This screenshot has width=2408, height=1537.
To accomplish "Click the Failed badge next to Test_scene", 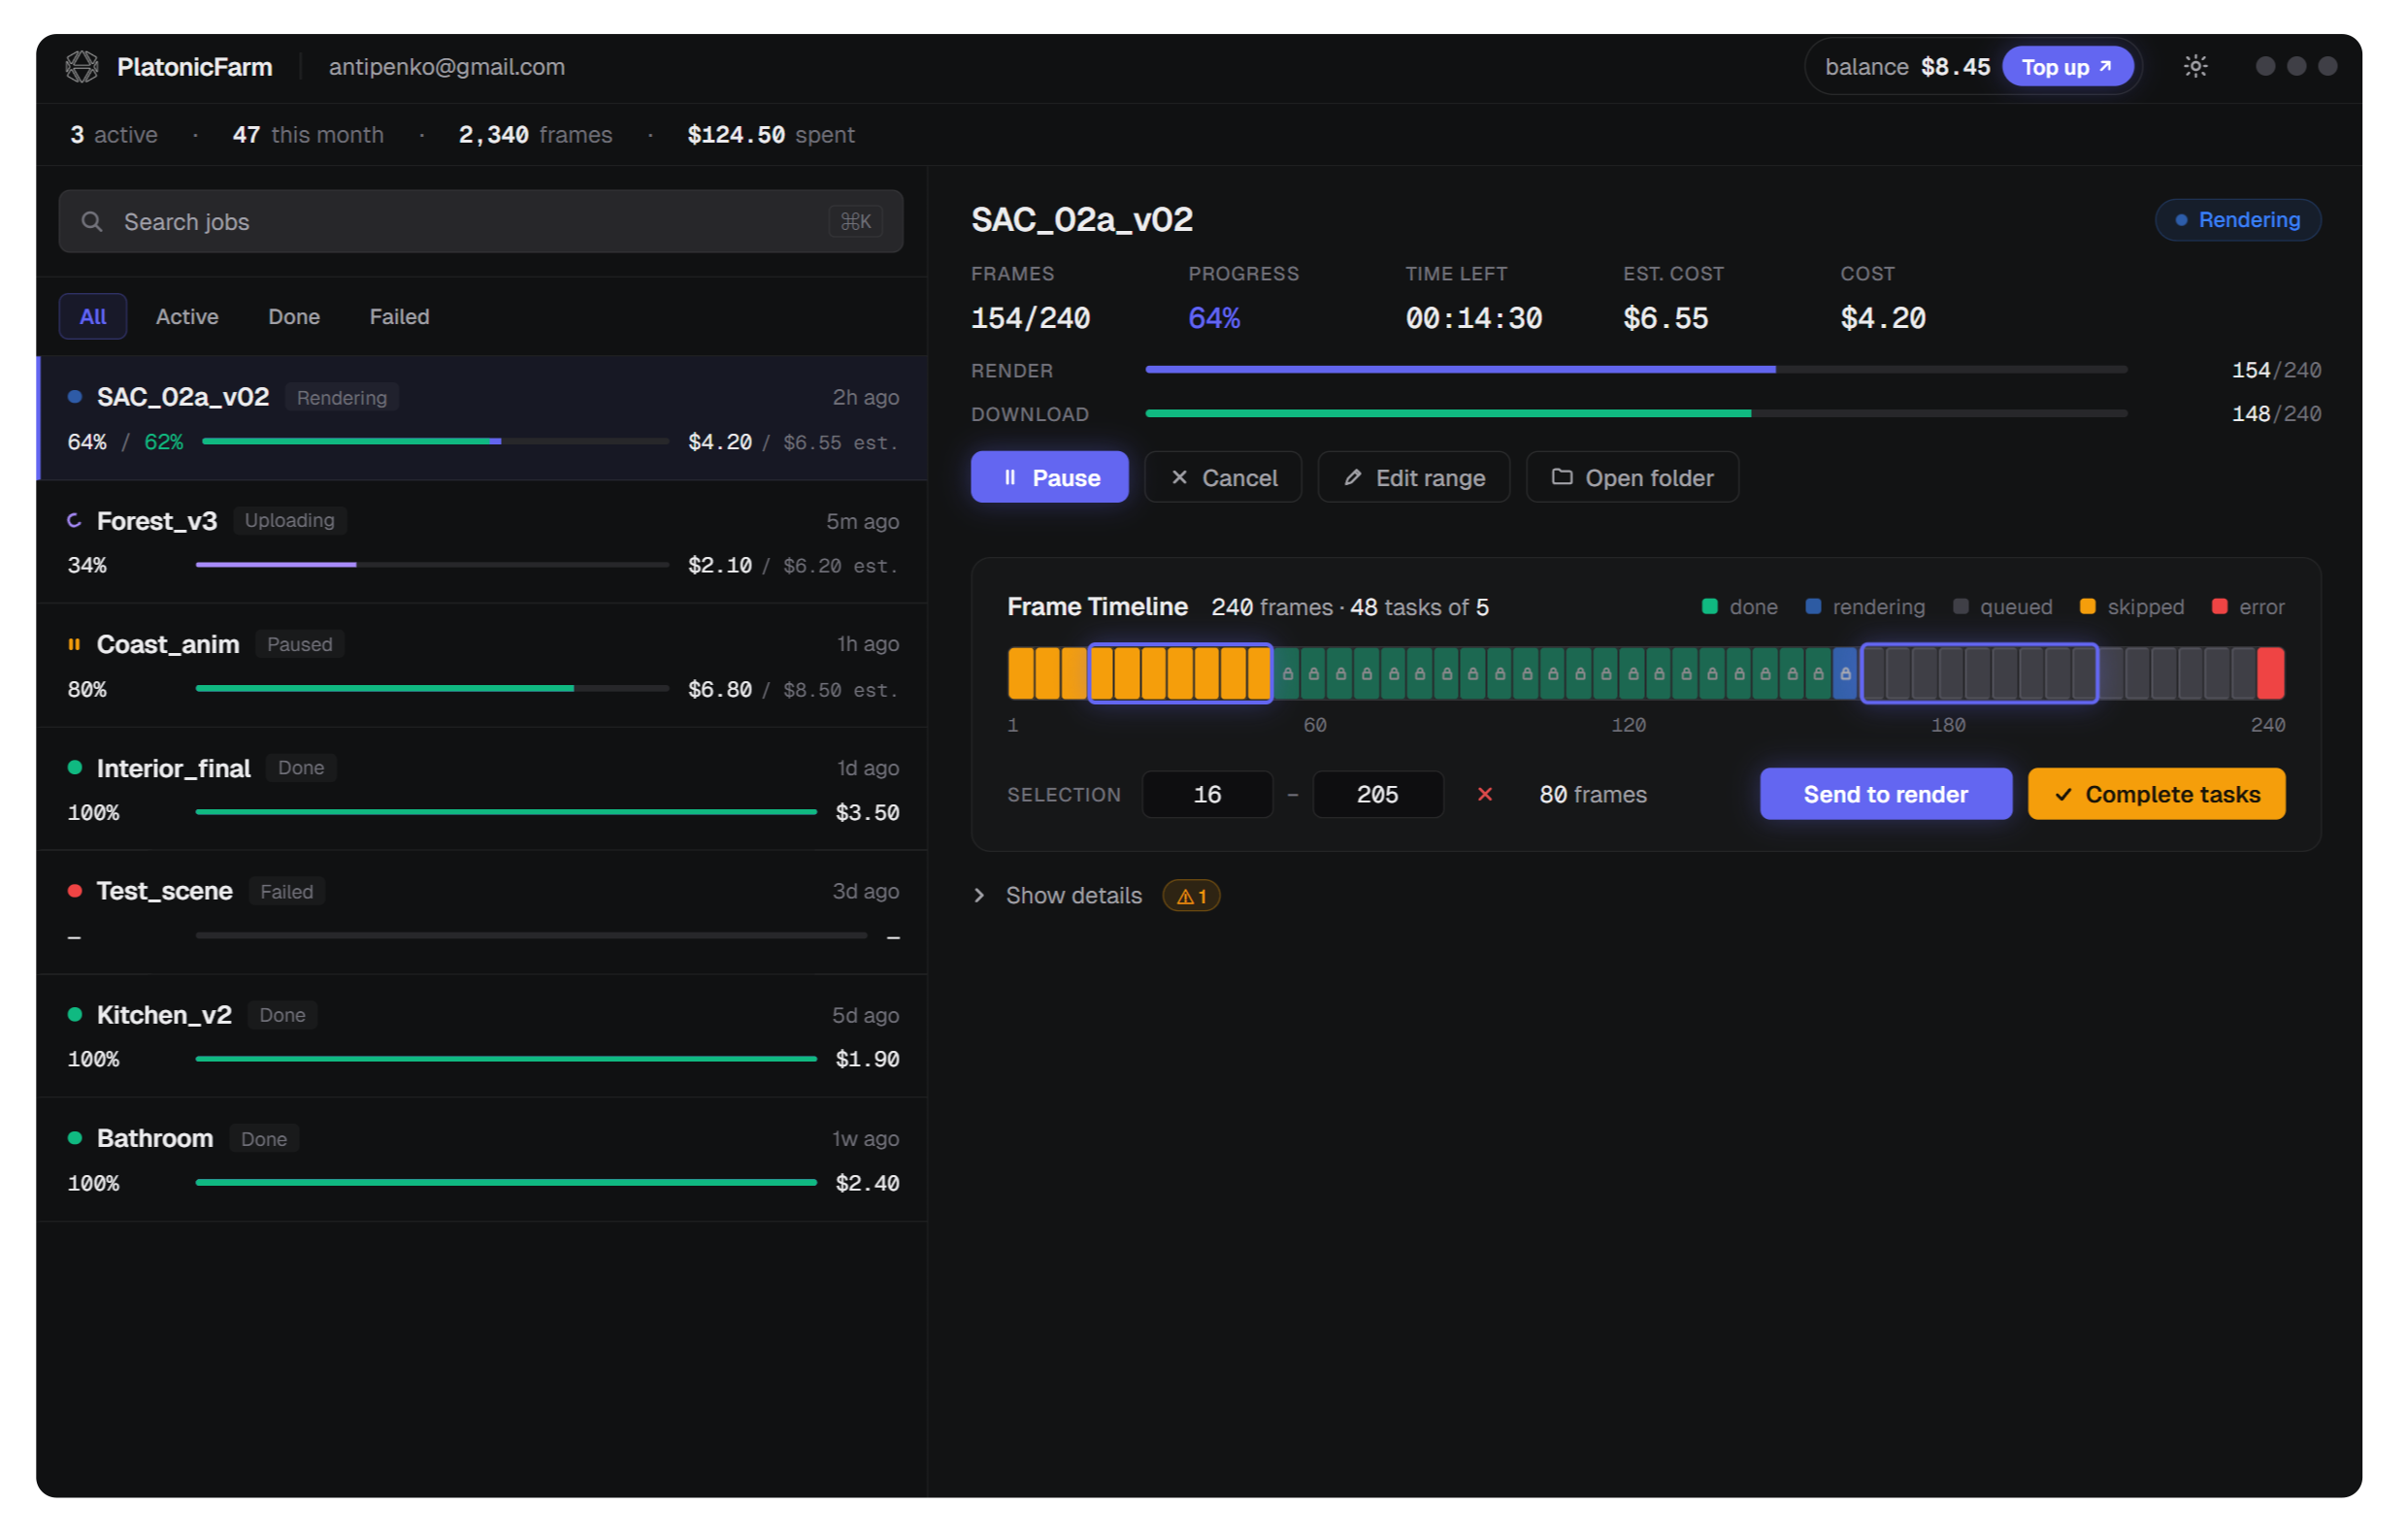I will (x=286, y=891).
